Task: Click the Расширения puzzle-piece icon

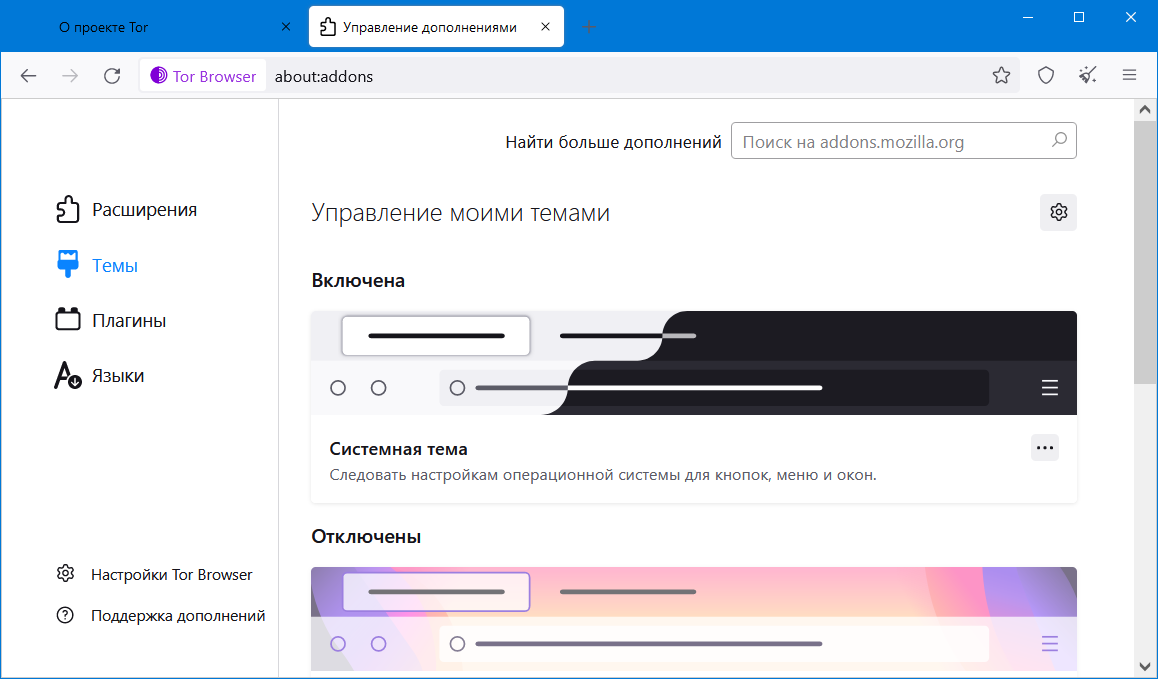Action: (68, 209)
